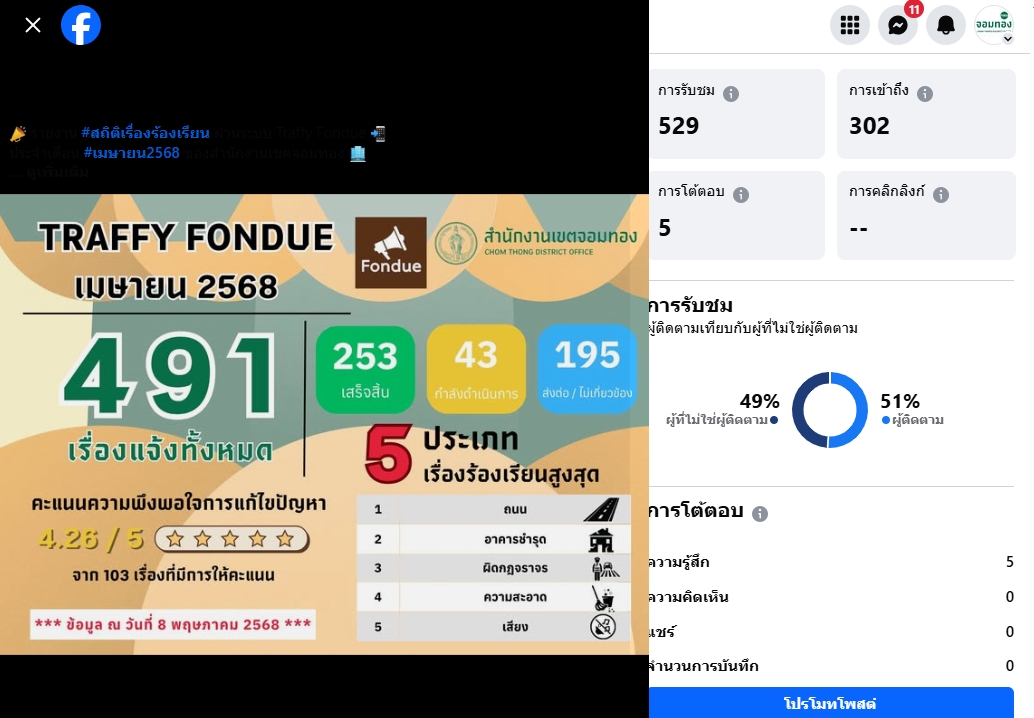Select the bright blue follower donut segment

[x=856, y=410]
